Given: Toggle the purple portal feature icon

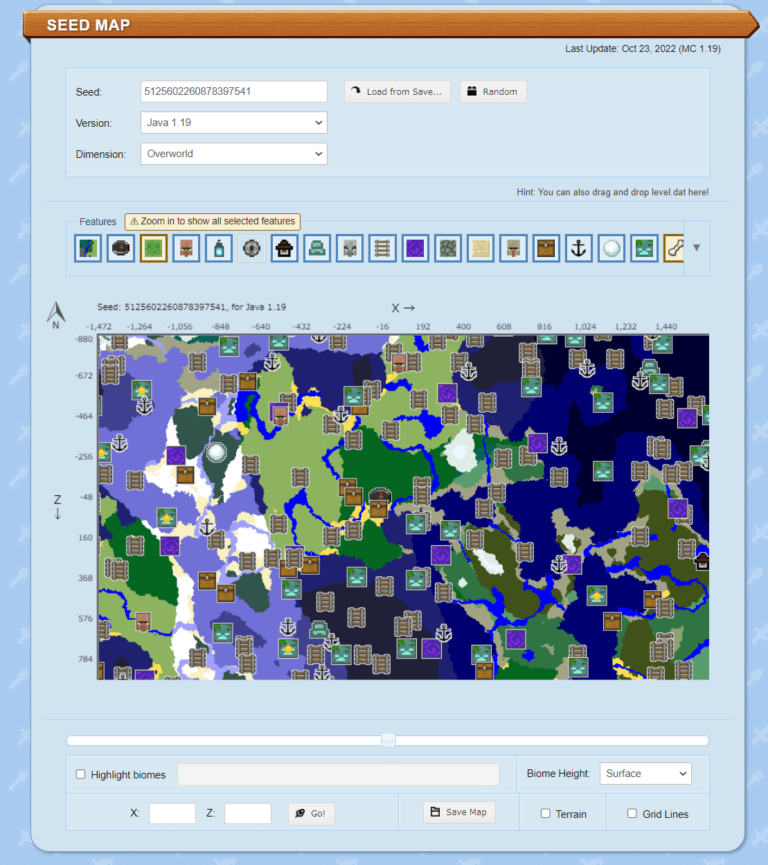Looking at the screenshot, I should point(415,248).
